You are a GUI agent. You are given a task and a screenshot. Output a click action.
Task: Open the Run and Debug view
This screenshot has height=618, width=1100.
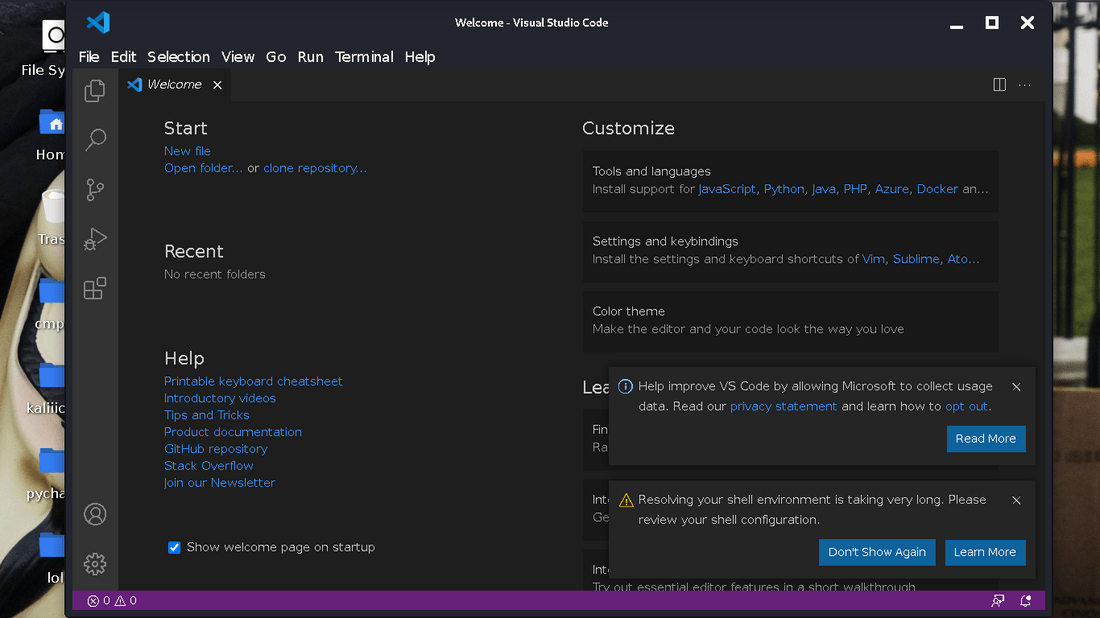[x=95, y=239]
